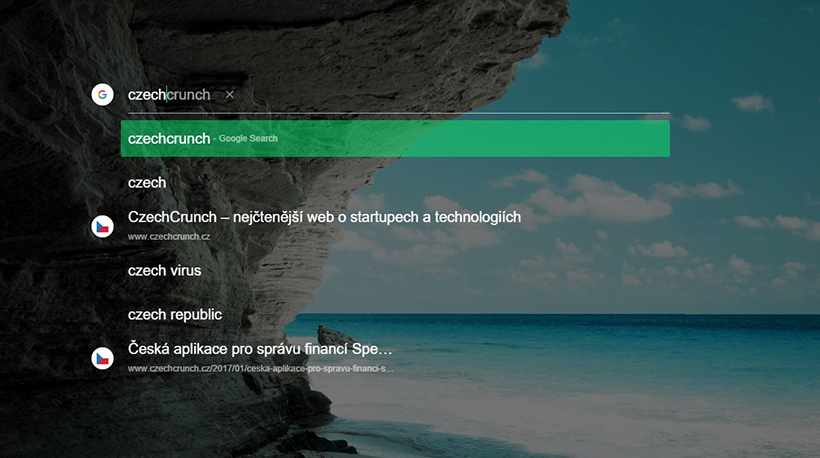
Task: Clear the search field with the X
Action: [x=229, y=95]
